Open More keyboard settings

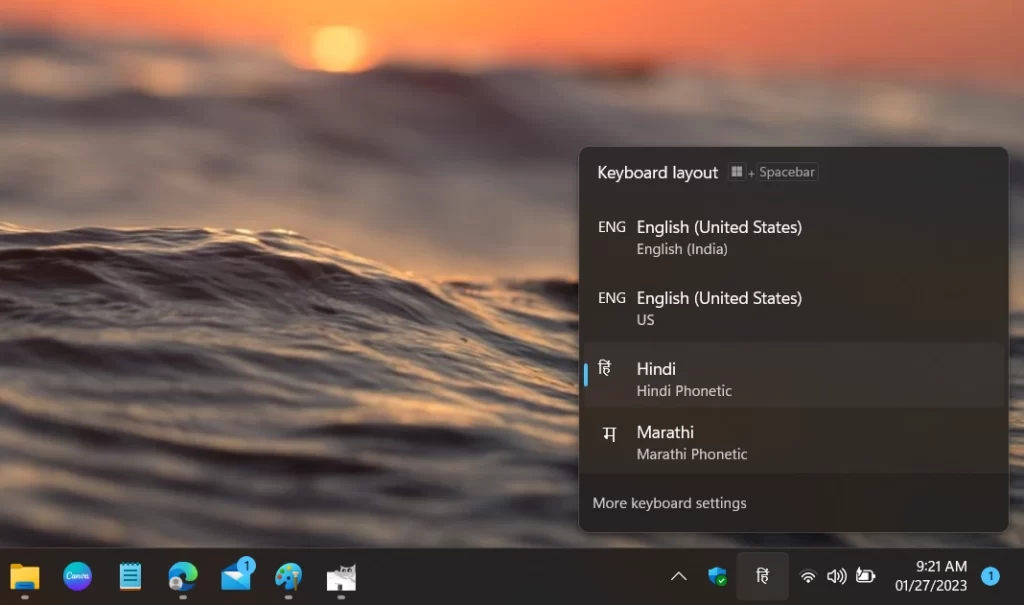point(669,503)
